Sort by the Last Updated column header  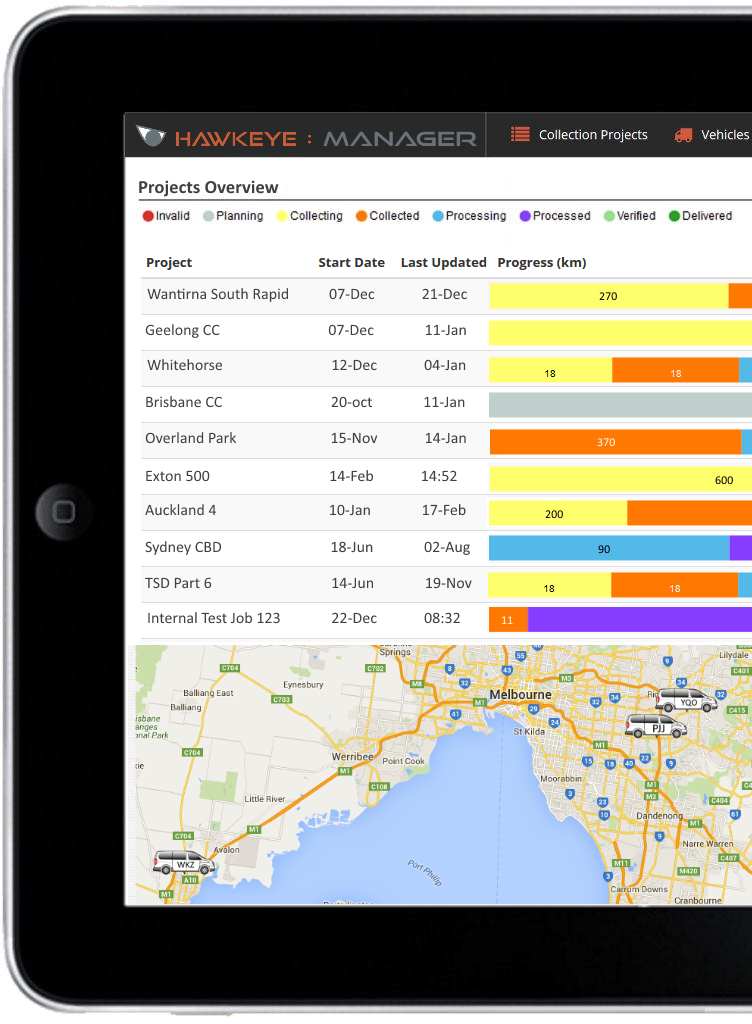(443, 263)
